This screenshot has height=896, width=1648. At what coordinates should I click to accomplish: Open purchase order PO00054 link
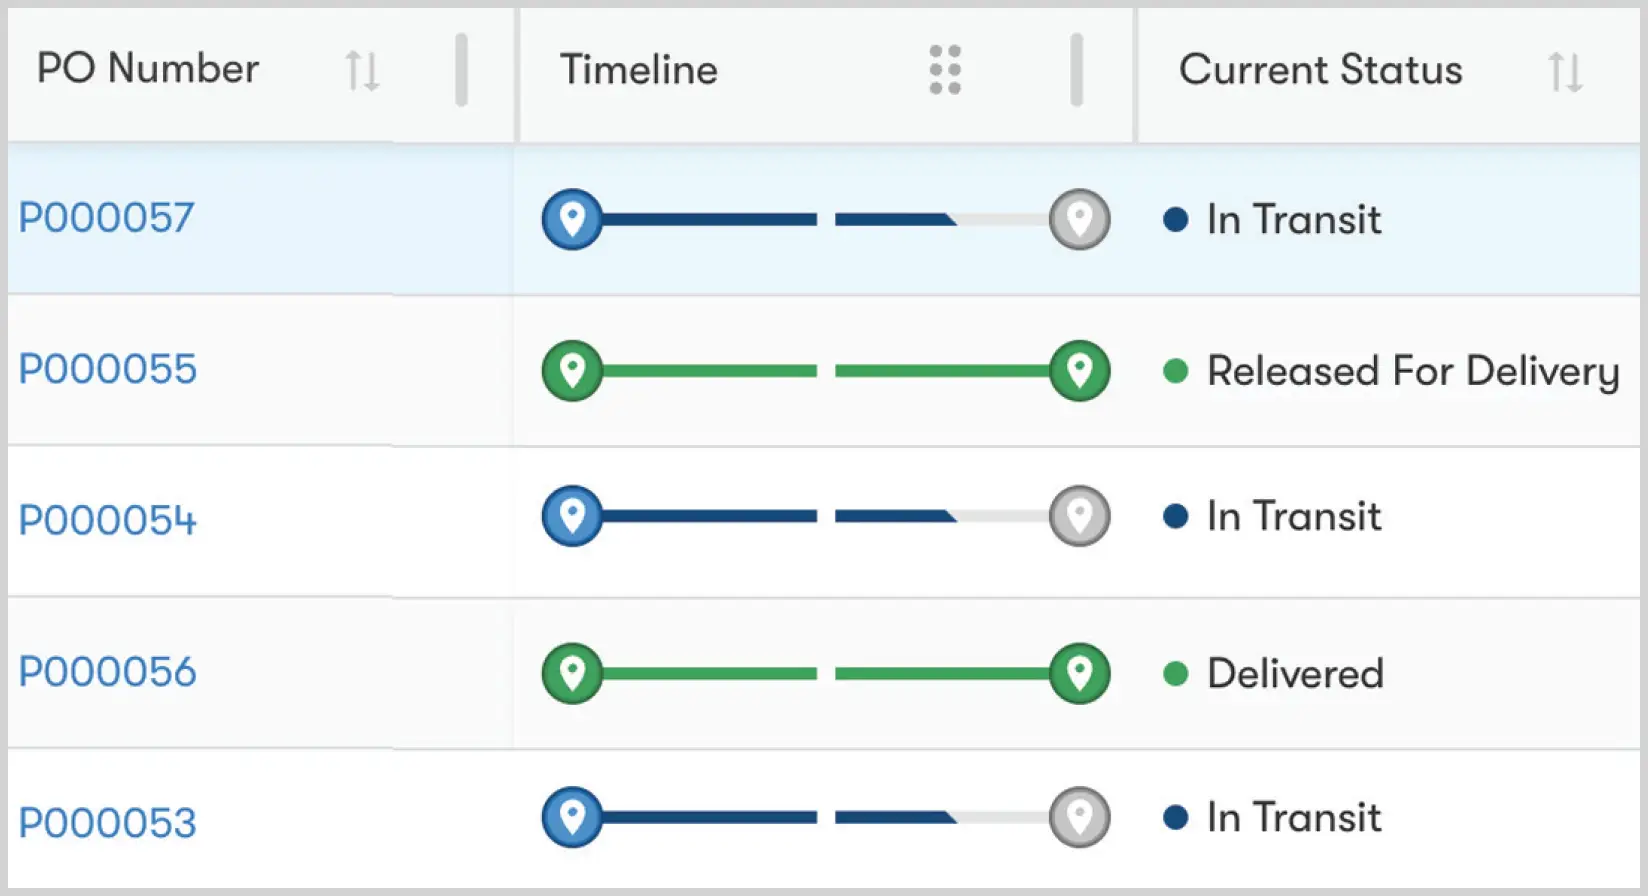click(x=107, y=520)
